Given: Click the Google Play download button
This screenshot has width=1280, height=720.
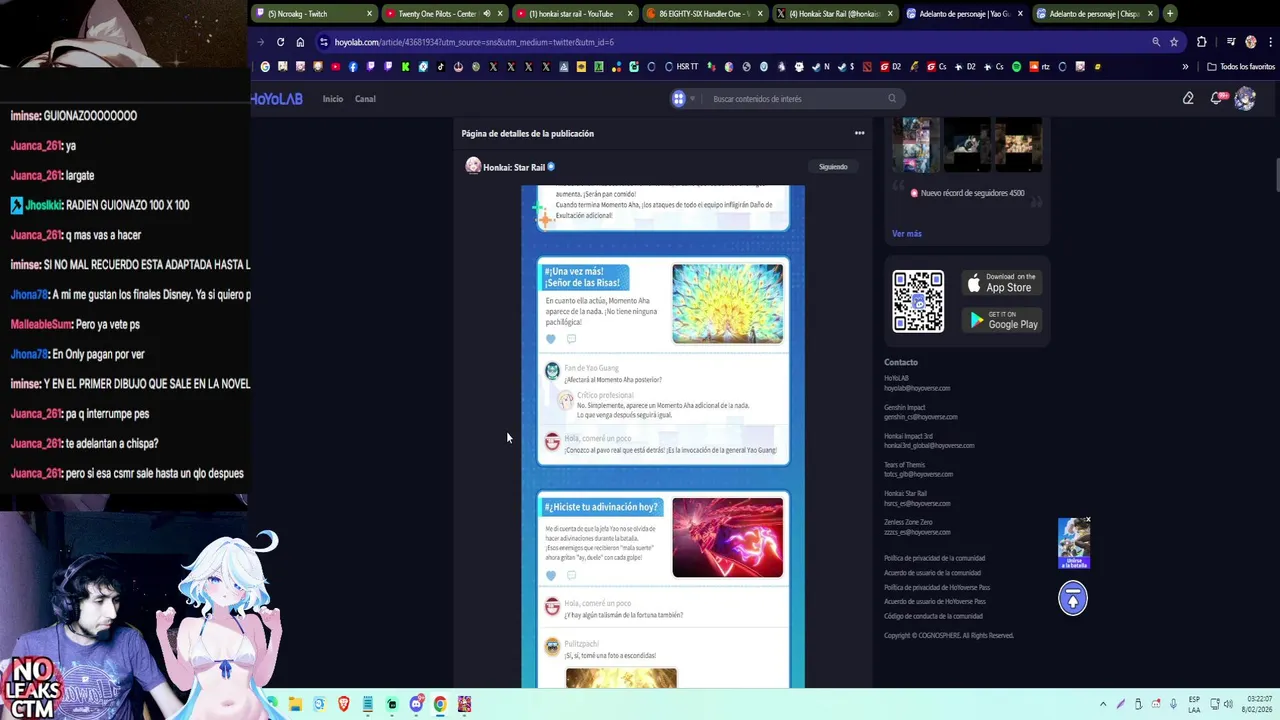Looking at the screenshot, I should tap(1001, 320).
